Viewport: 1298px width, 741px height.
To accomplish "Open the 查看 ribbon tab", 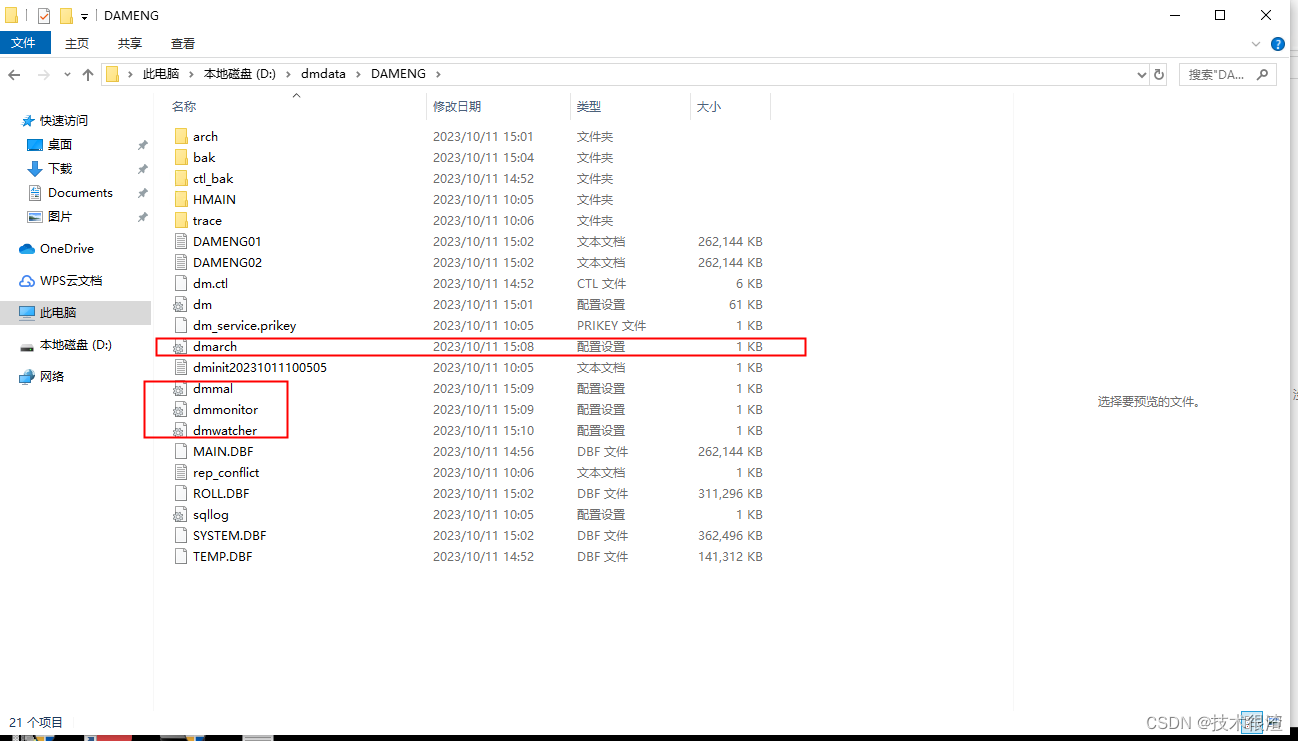I will point(183,43).
